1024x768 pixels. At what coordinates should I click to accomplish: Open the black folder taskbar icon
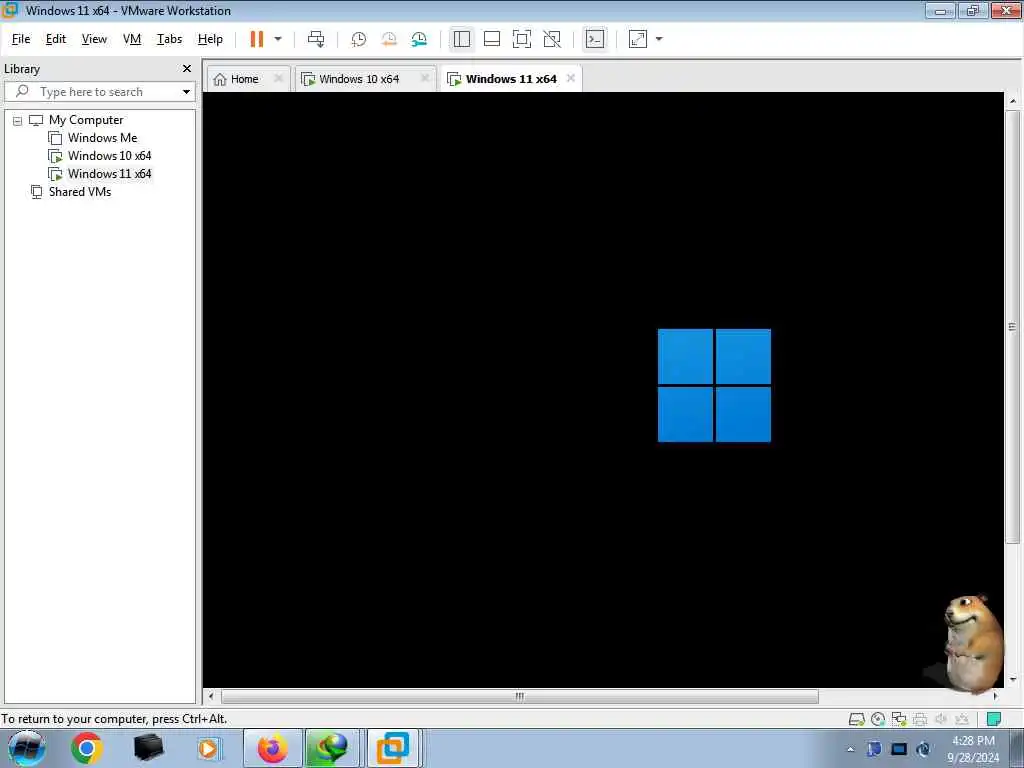(x=148, y=748)
